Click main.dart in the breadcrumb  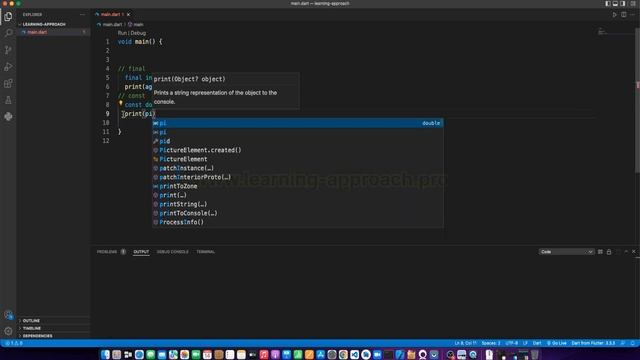click(112, 24)
